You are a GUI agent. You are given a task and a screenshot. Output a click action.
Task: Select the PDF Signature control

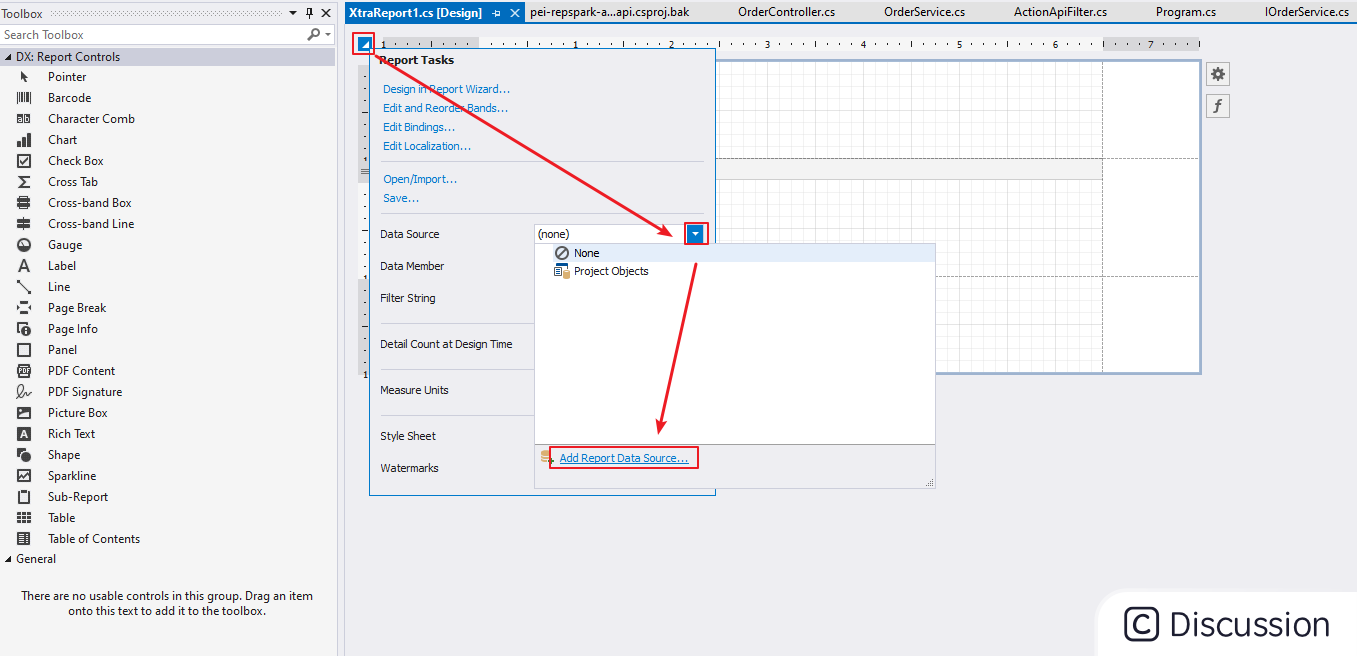click(85, 392)
